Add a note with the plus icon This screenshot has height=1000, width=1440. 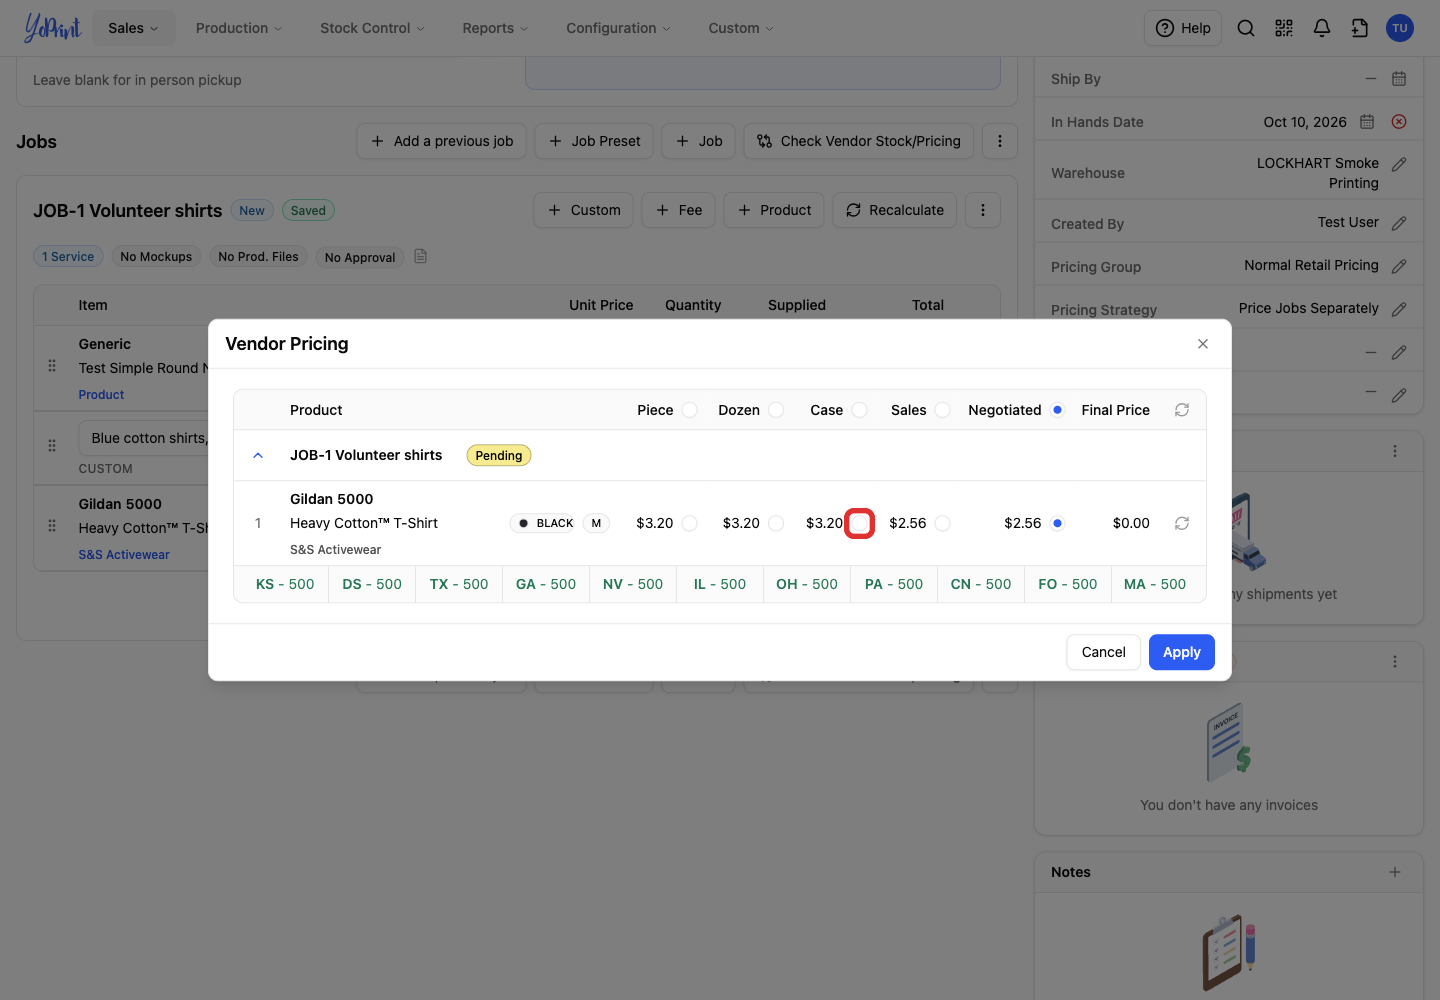click(x=1395, y=872)
